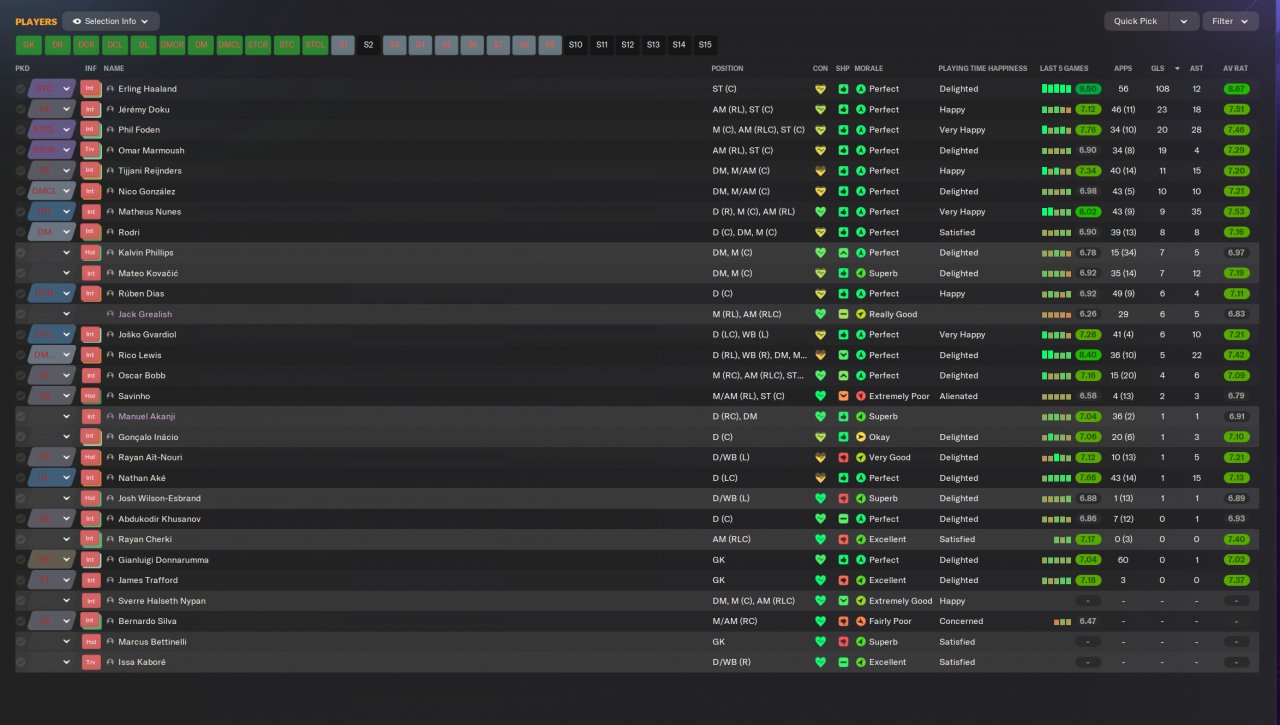Click the last 5 games form bars for Rico Lewis
The image size is (1280, 725).
pos(1056,355)
